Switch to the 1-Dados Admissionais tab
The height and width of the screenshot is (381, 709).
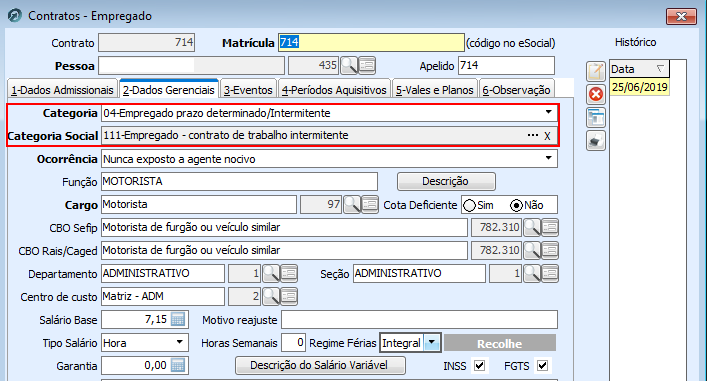click(62, 90)
